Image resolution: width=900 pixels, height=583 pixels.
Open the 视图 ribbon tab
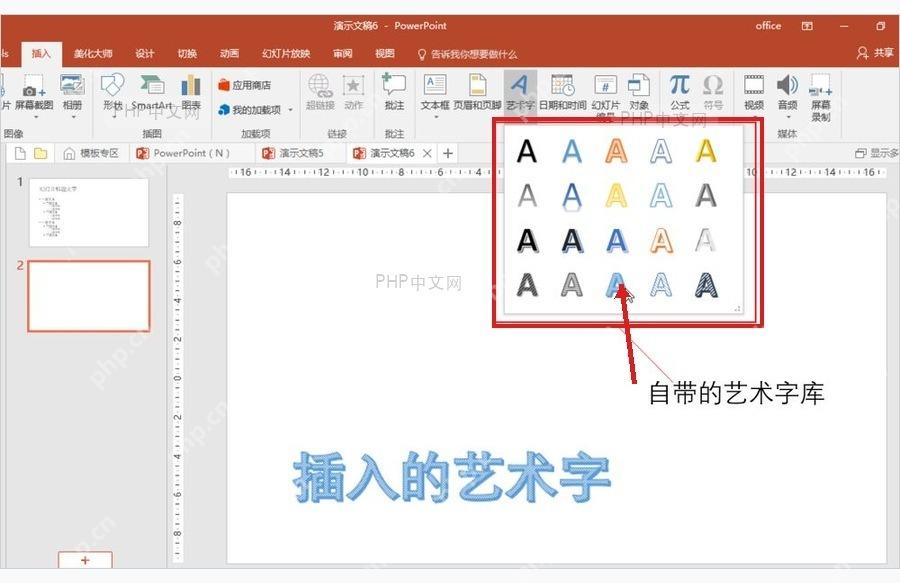coord(385,54)
